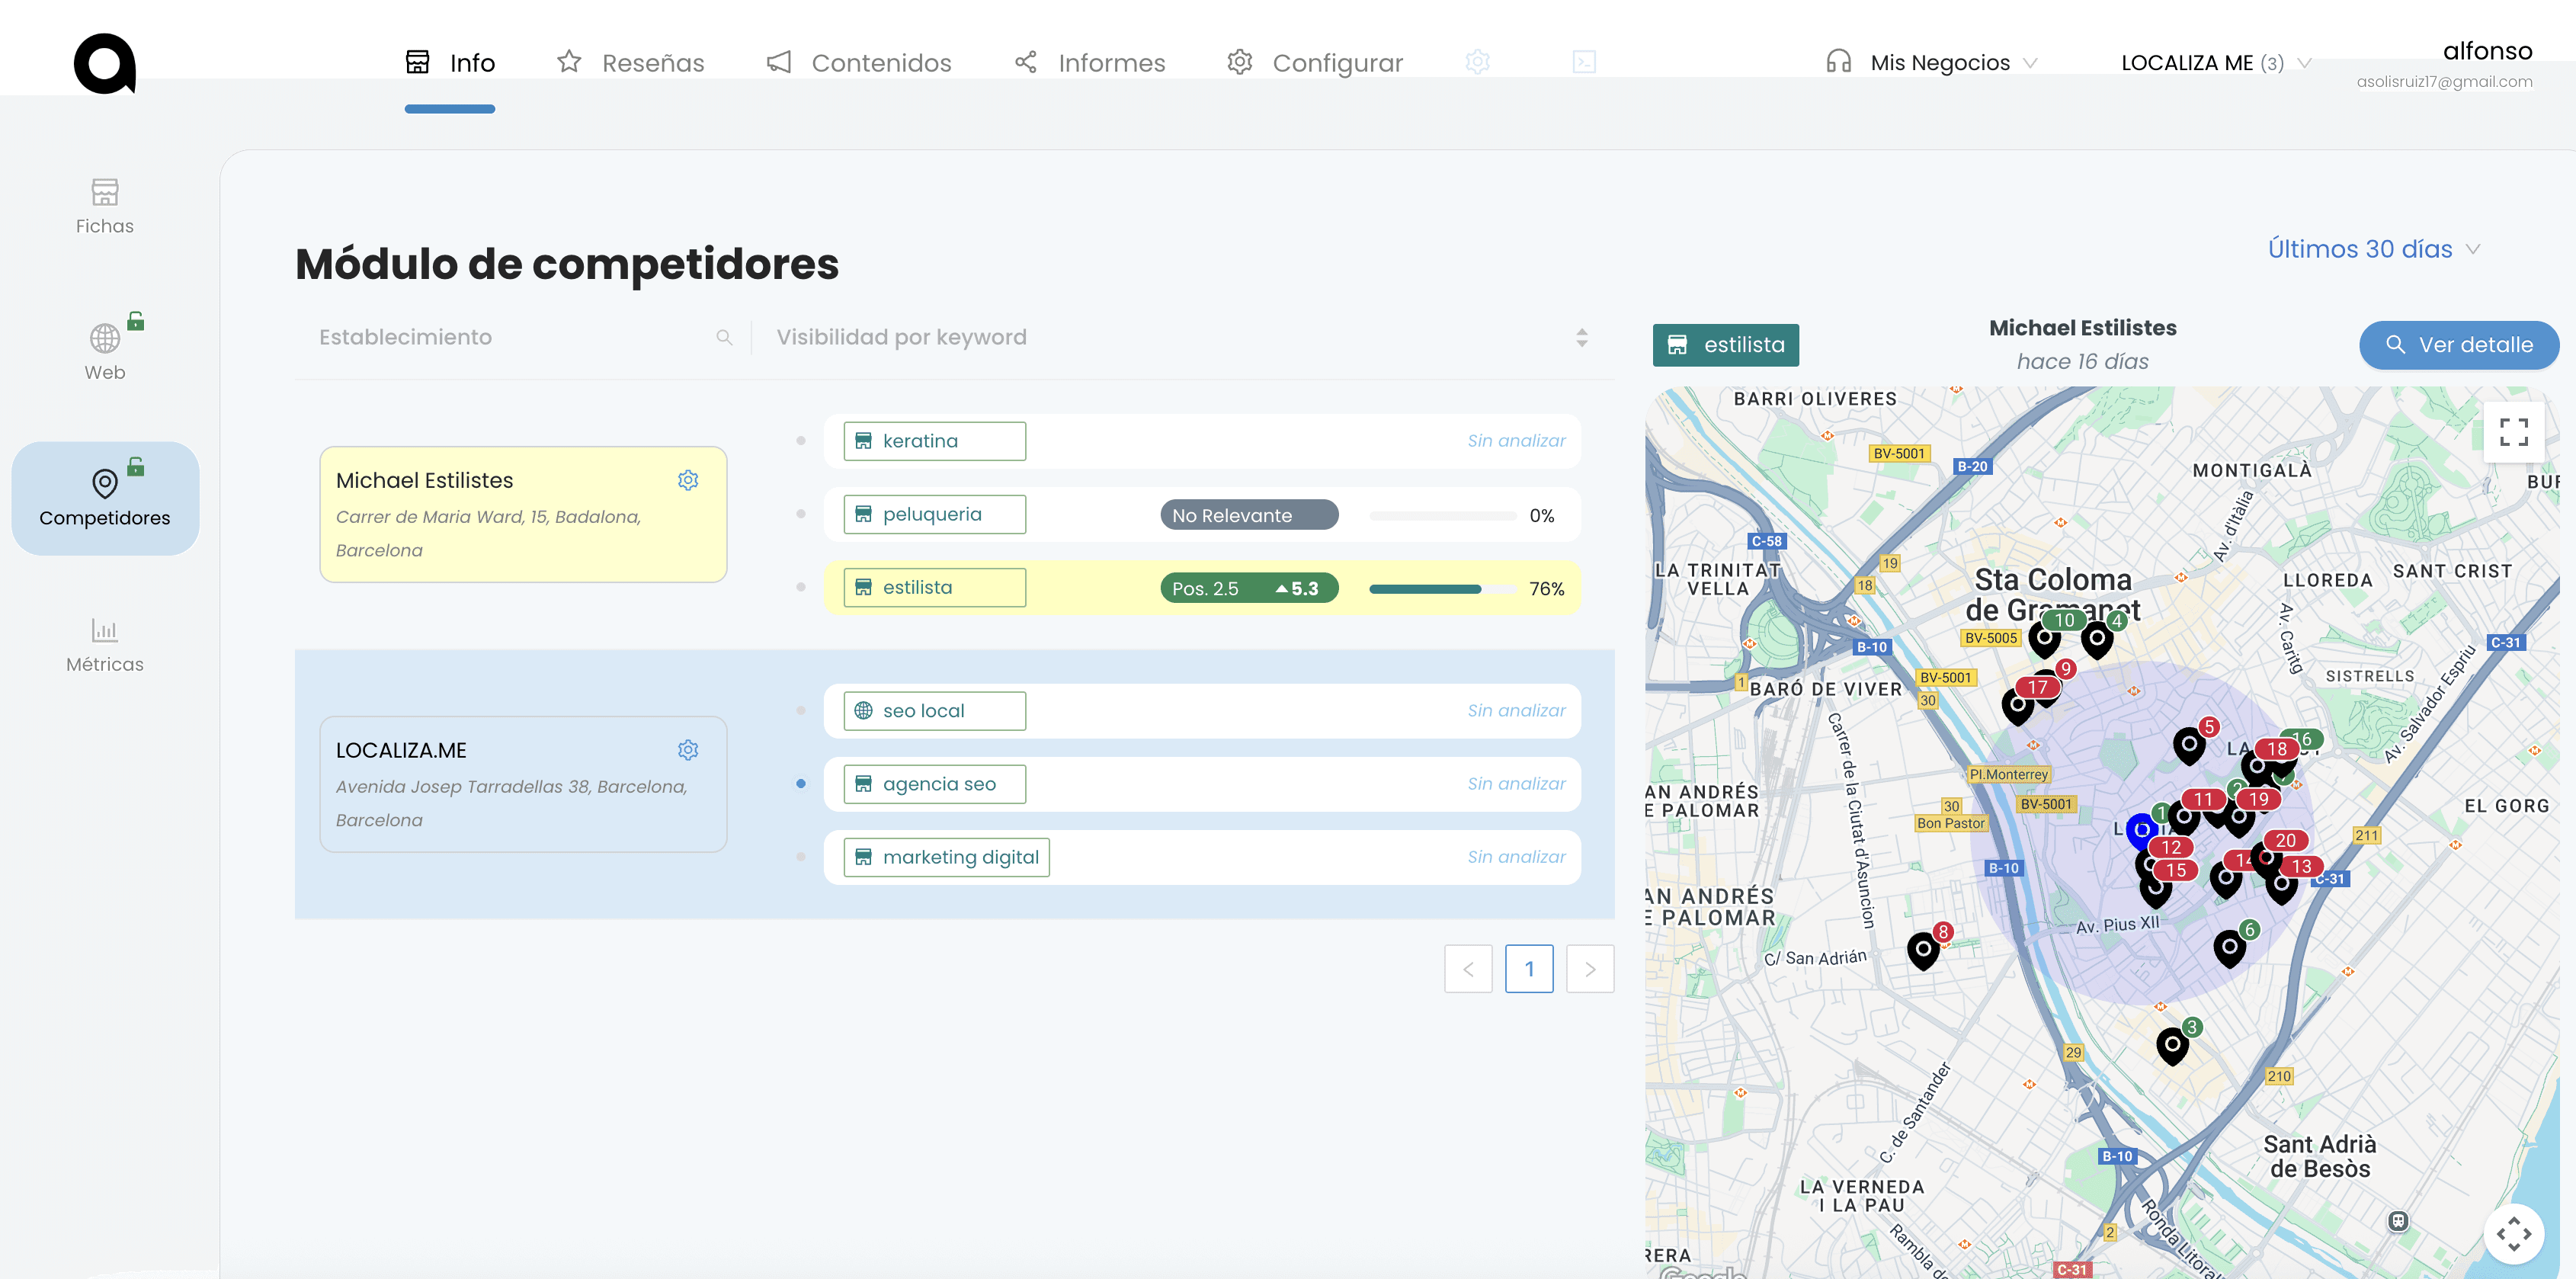Select the marketing digital keyword tag
This screenshot has height=1279, width=2576.
tap(946, 857)
